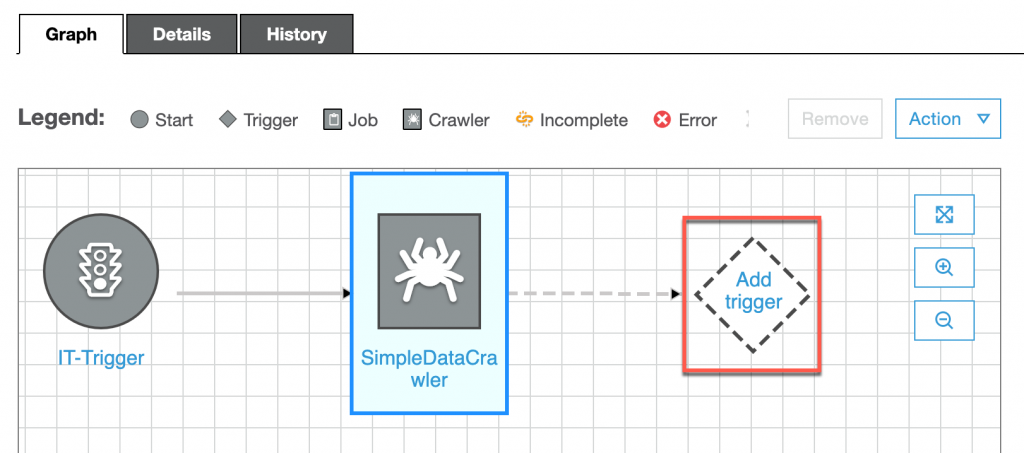
Task: Click the SimpleDataCrawler label text
Action: [x=429, y=369]
